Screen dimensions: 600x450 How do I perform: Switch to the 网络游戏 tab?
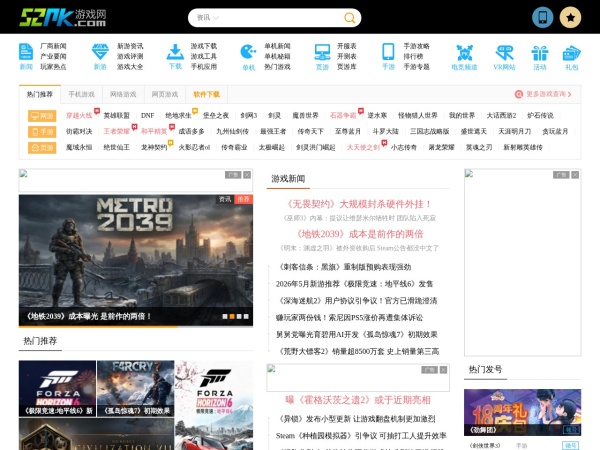[x=123, y=95]
